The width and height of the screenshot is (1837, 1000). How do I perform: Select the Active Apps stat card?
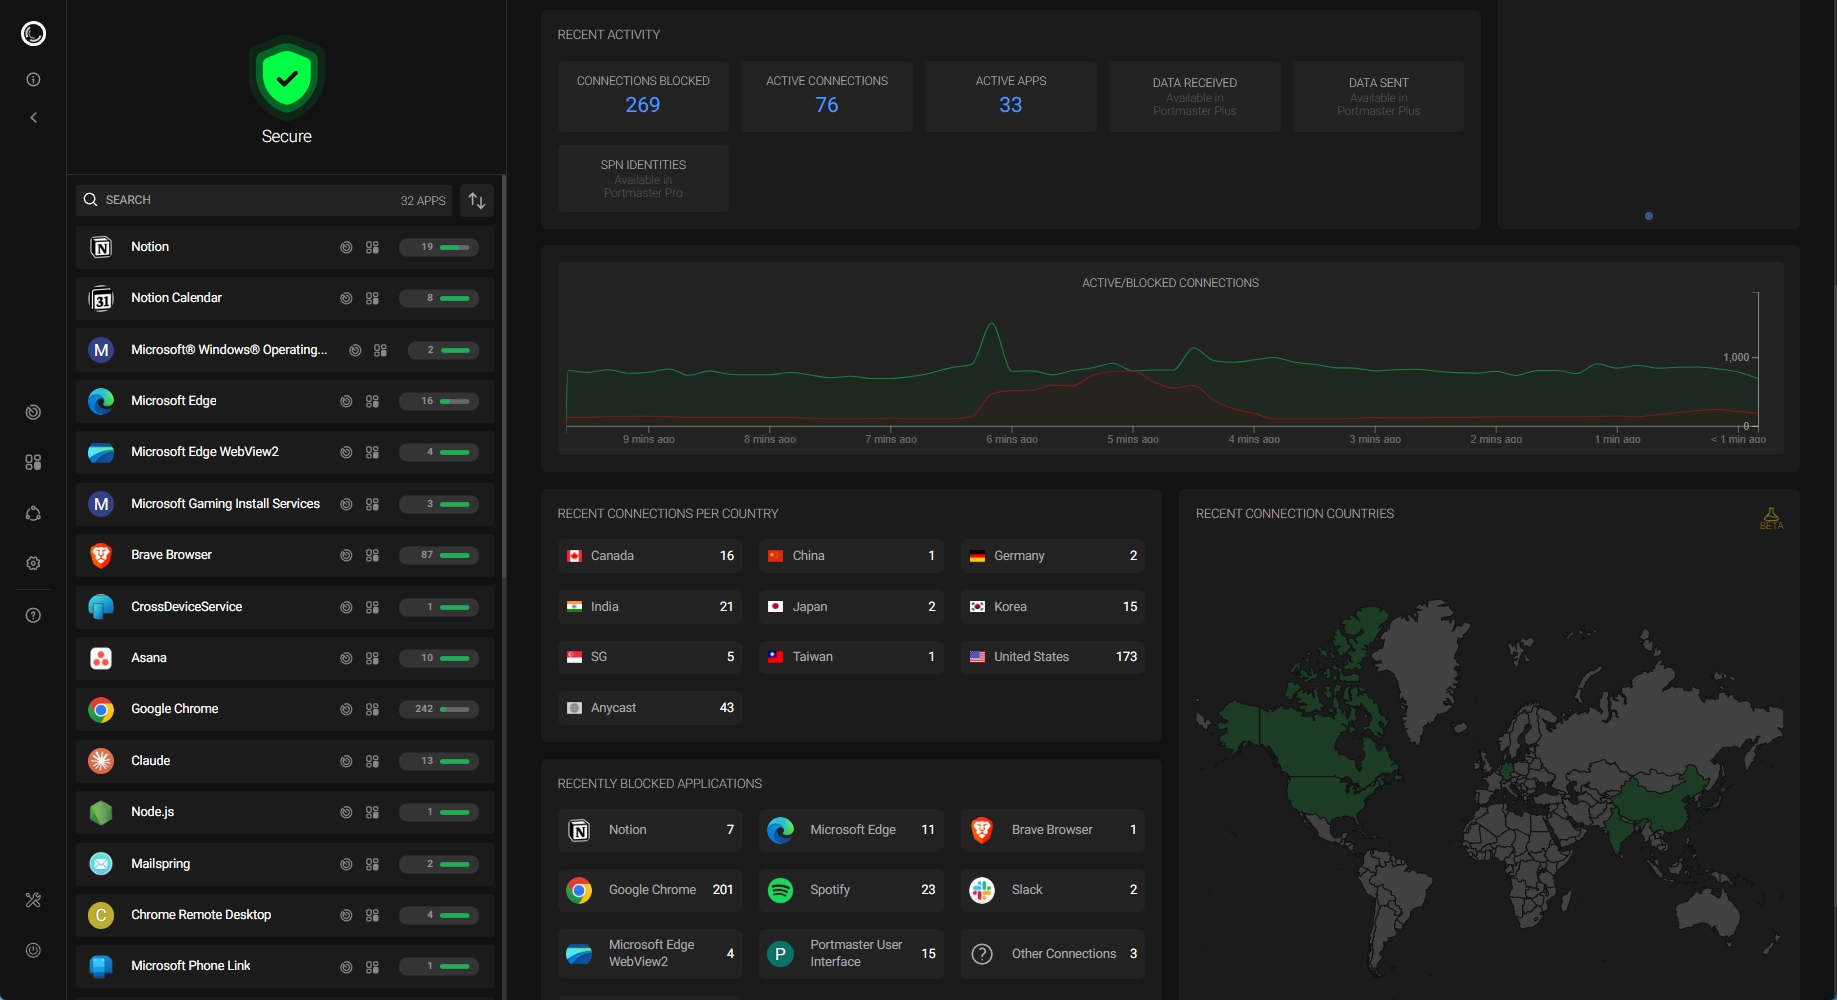(x=1010, y=96)
